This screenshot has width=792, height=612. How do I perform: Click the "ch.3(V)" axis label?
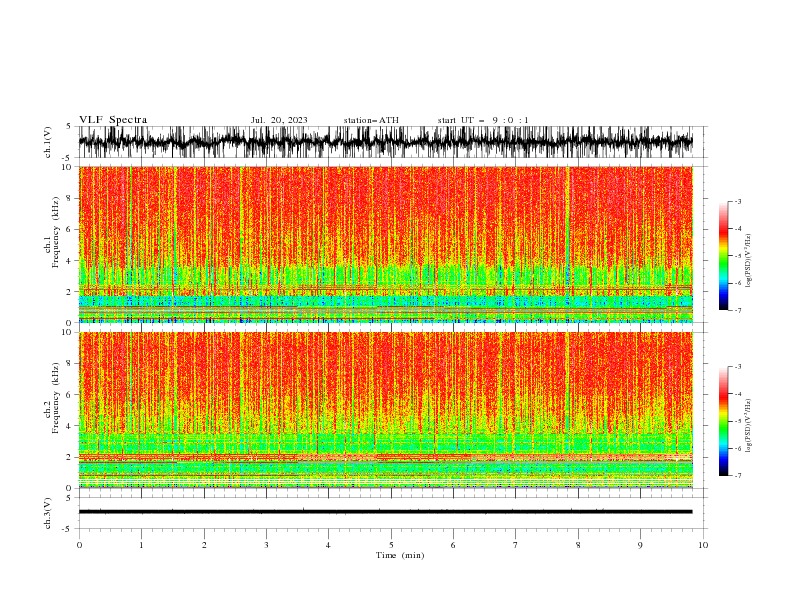pos(48,513)
